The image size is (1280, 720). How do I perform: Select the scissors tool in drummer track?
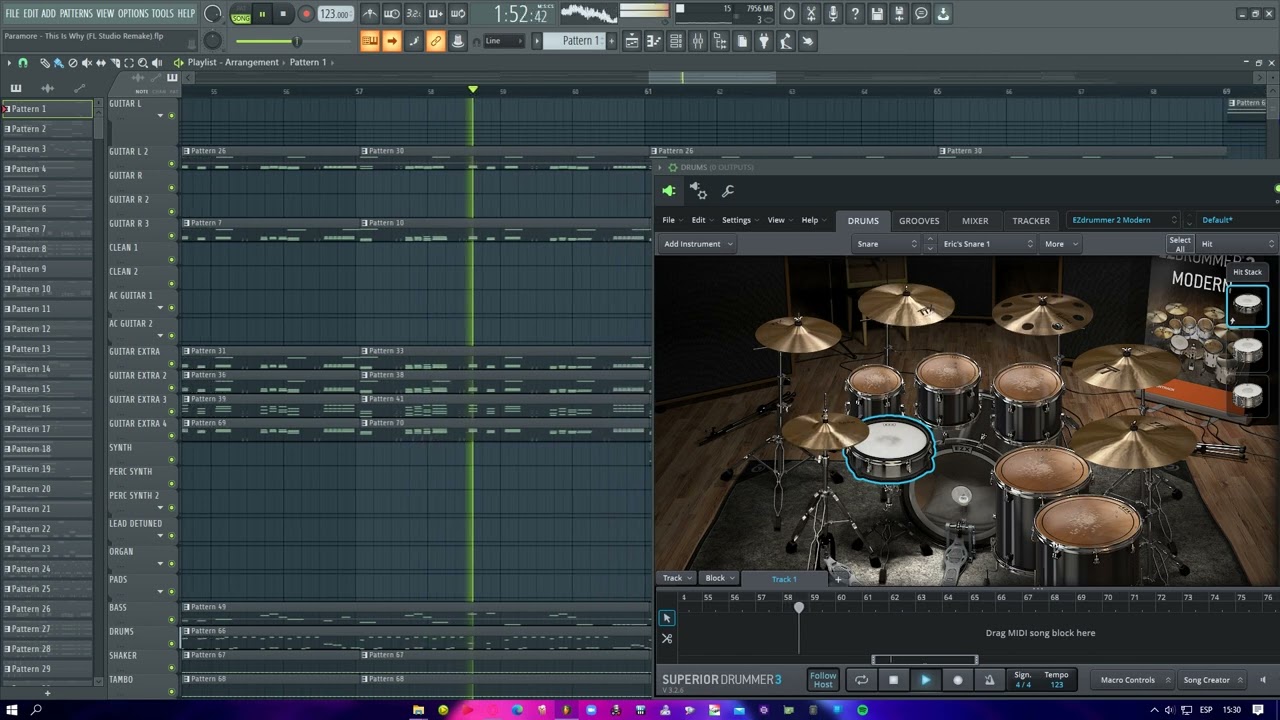click(667, 639)
